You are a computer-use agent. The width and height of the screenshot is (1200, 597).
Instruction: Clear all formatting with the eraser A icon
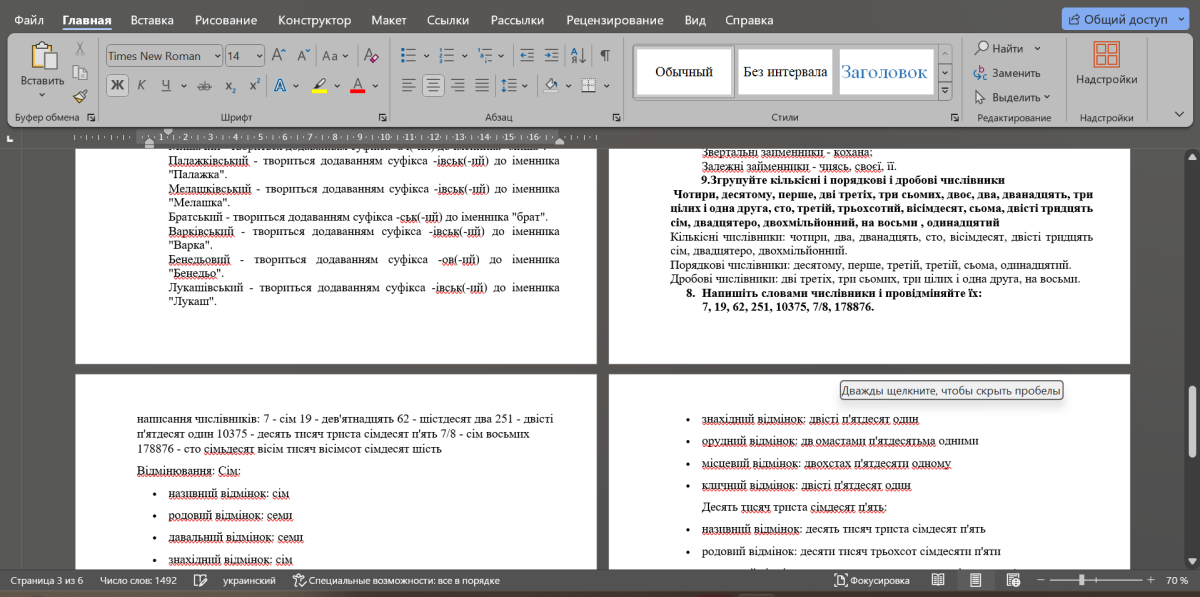371,56
